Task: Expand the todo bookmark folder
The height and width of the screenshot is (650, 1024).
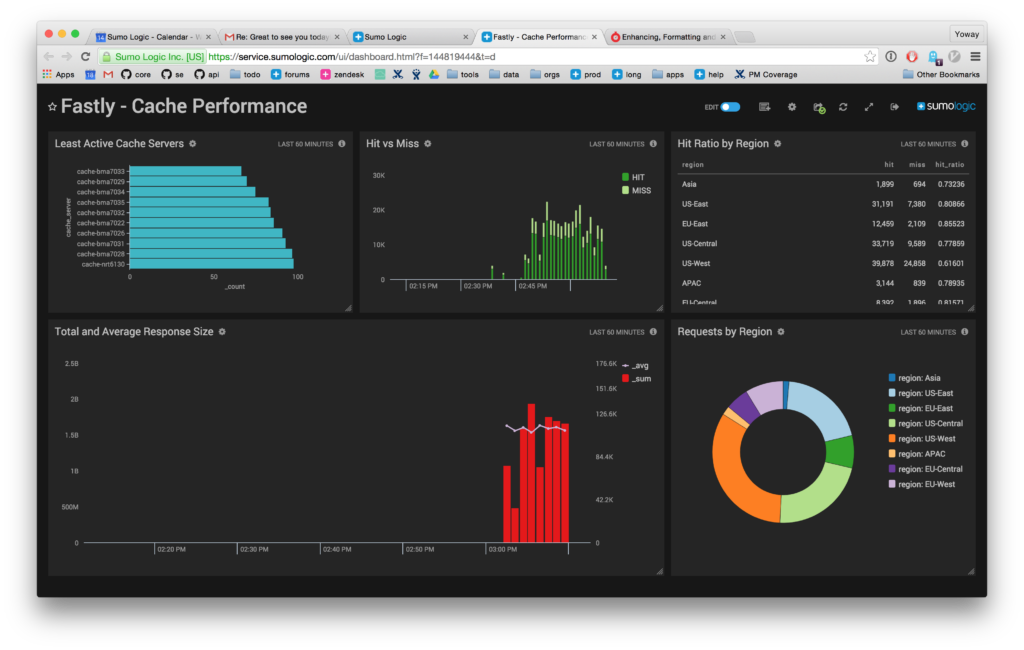Action: [x=245, y=74]
